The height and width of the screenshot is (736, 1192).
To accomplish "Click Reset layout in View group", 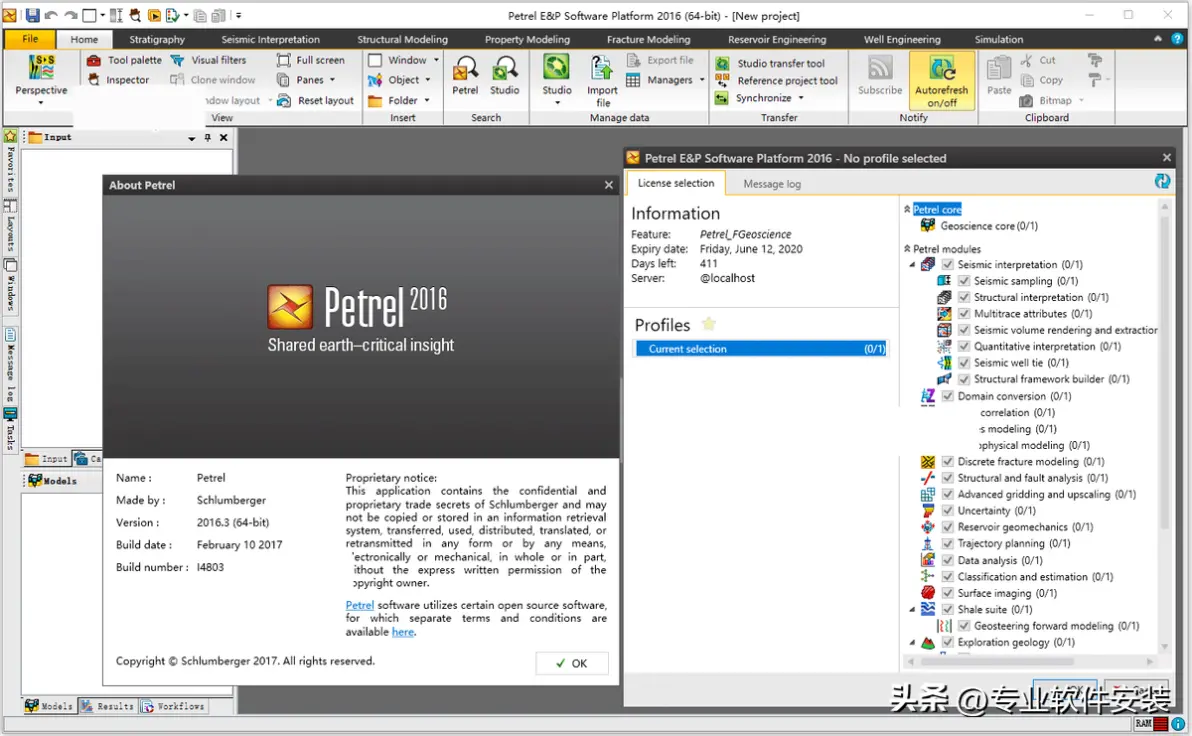I will pos(315,100).
